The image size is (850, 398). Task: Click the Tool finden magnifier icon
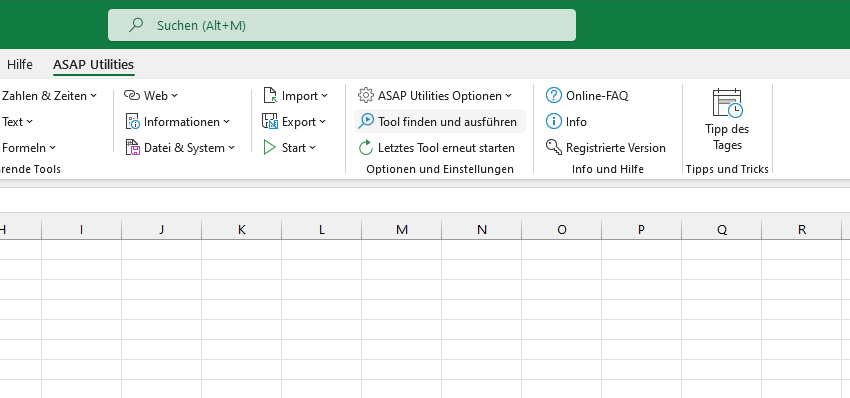[366, 121]
